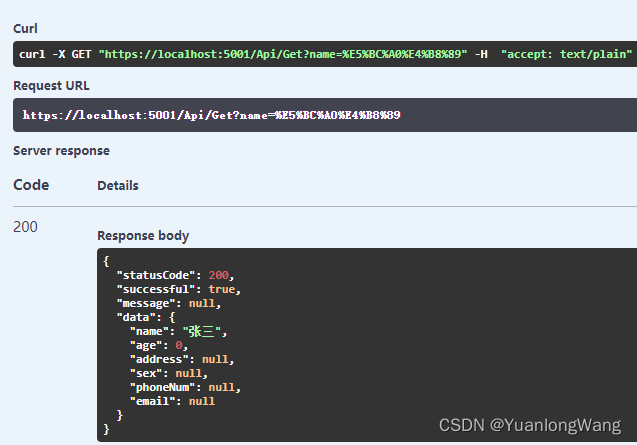
Task: Click the "successful": true line
Action: pos(179,289)
